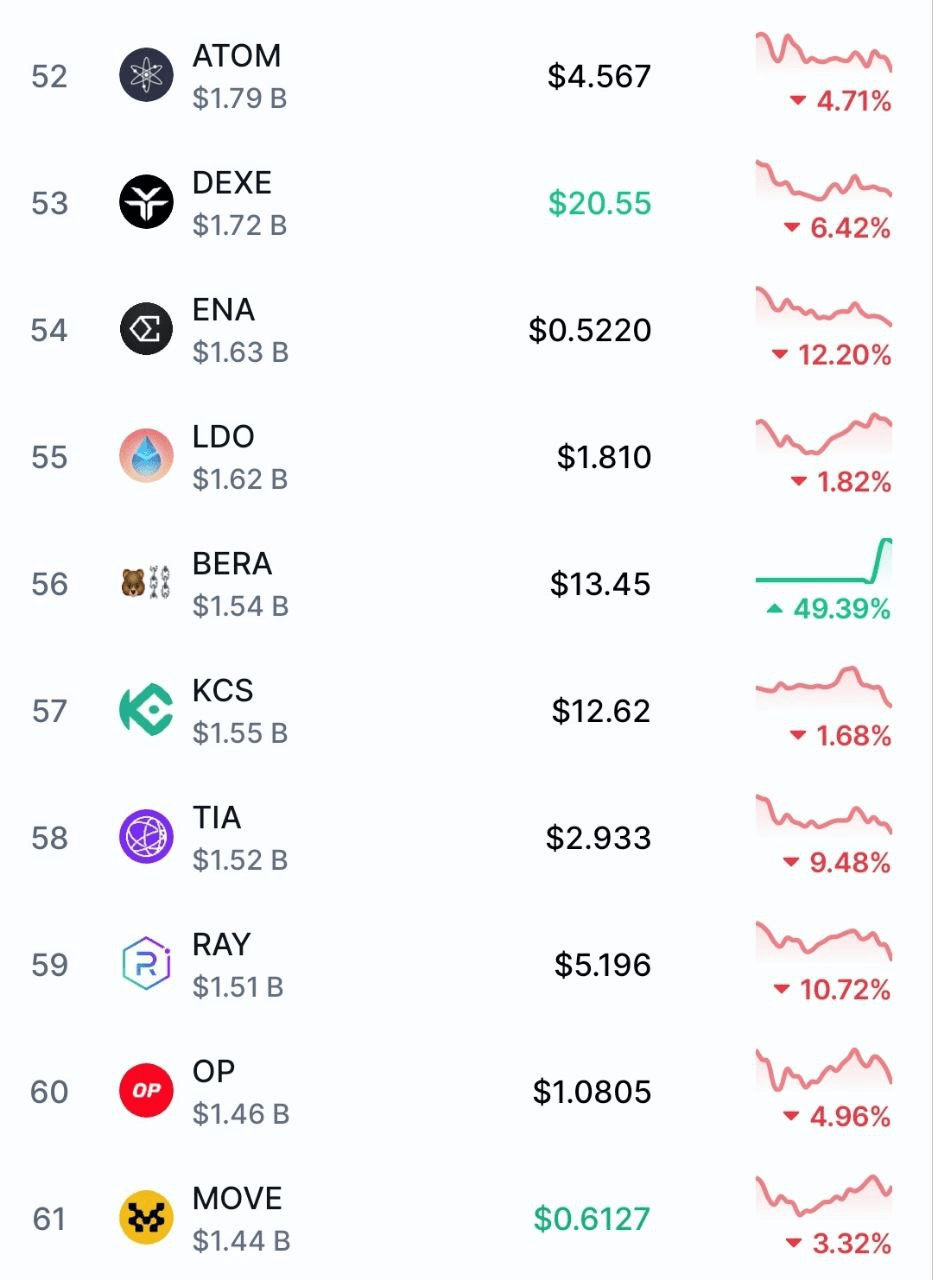Tap the OP price $1.0805

point(592,1092)
